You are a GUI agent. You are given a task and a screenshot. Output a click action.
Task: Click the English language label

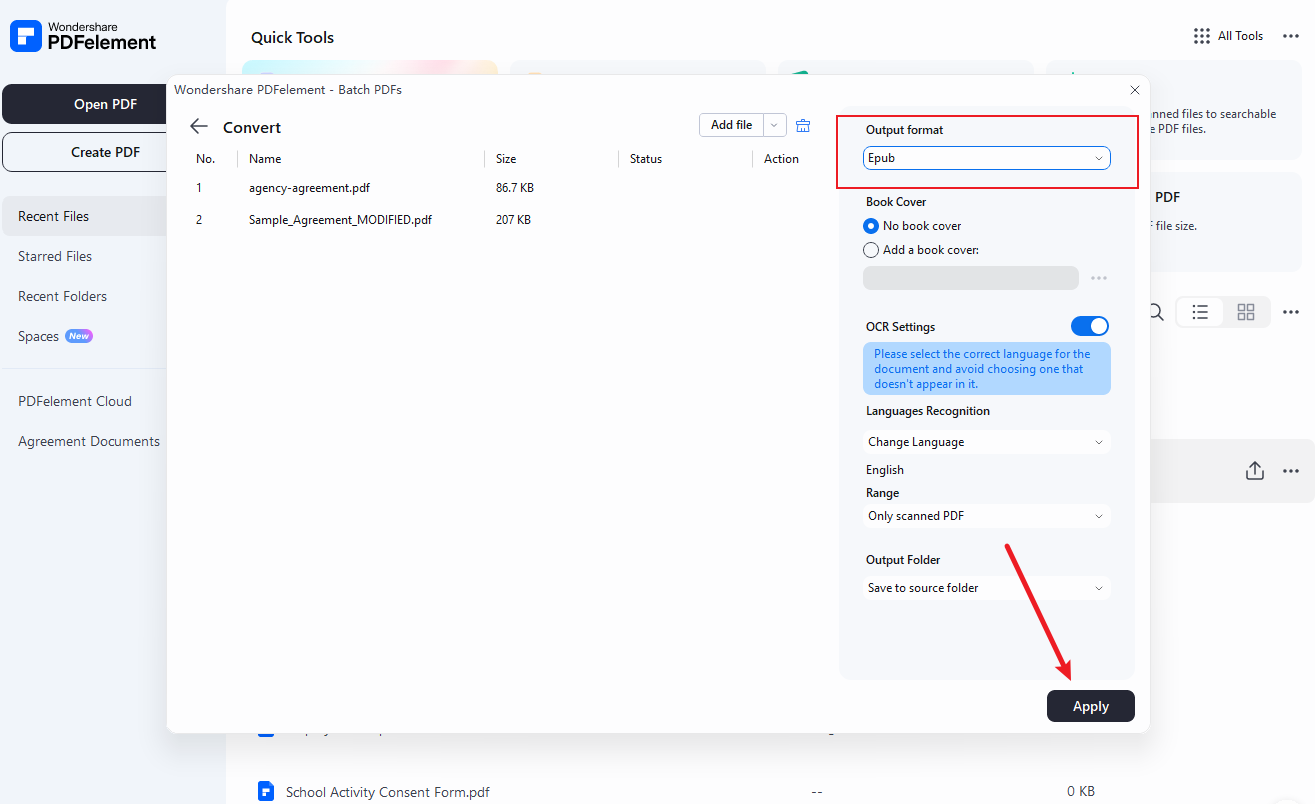885,470
